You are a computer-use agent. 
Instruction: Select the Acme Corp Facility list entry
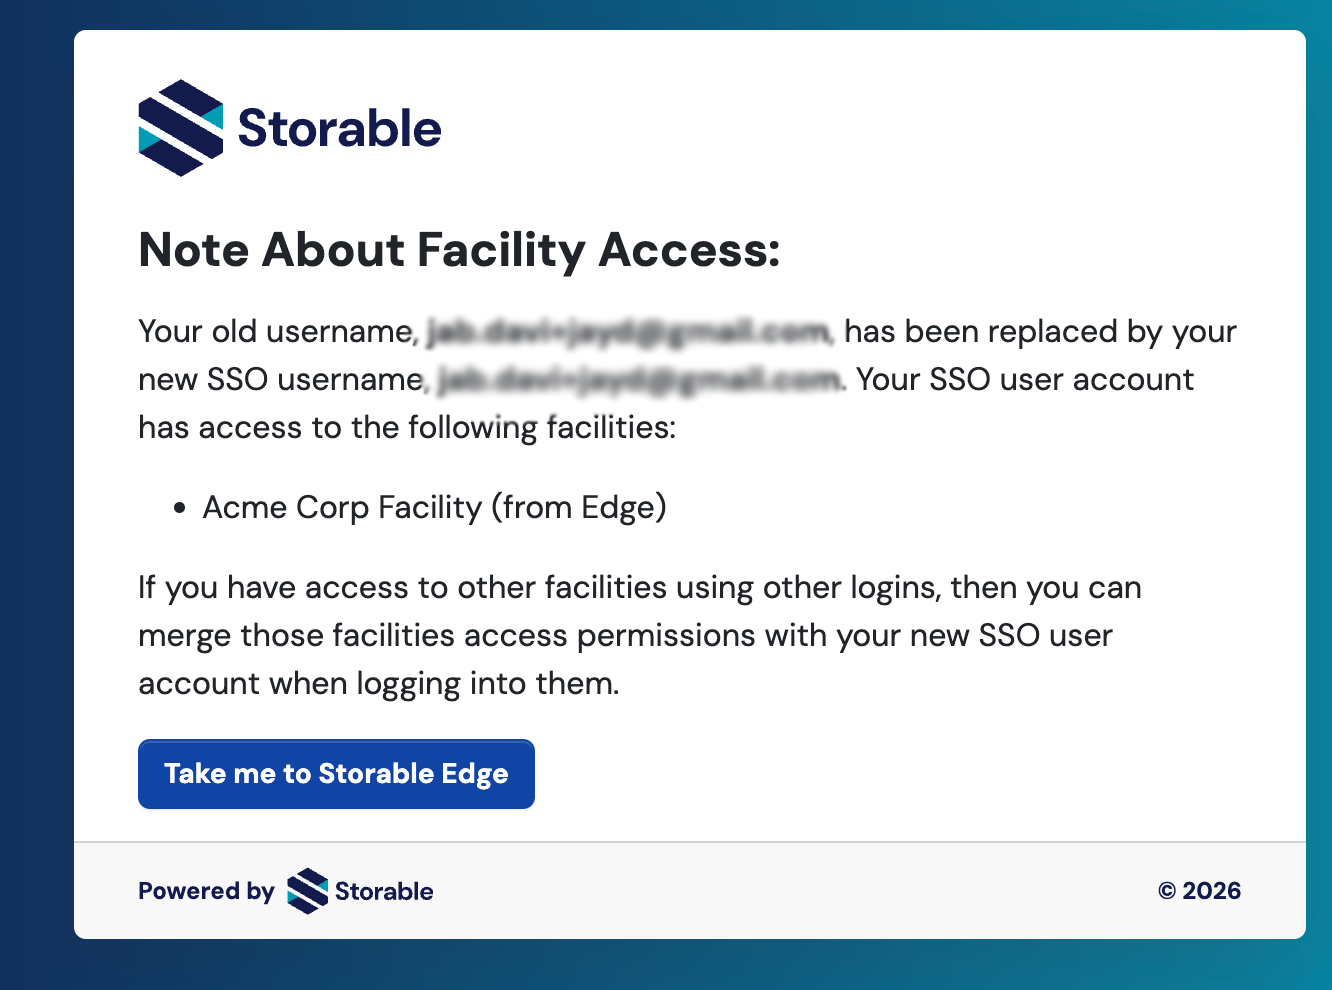(x=434, y=507)
